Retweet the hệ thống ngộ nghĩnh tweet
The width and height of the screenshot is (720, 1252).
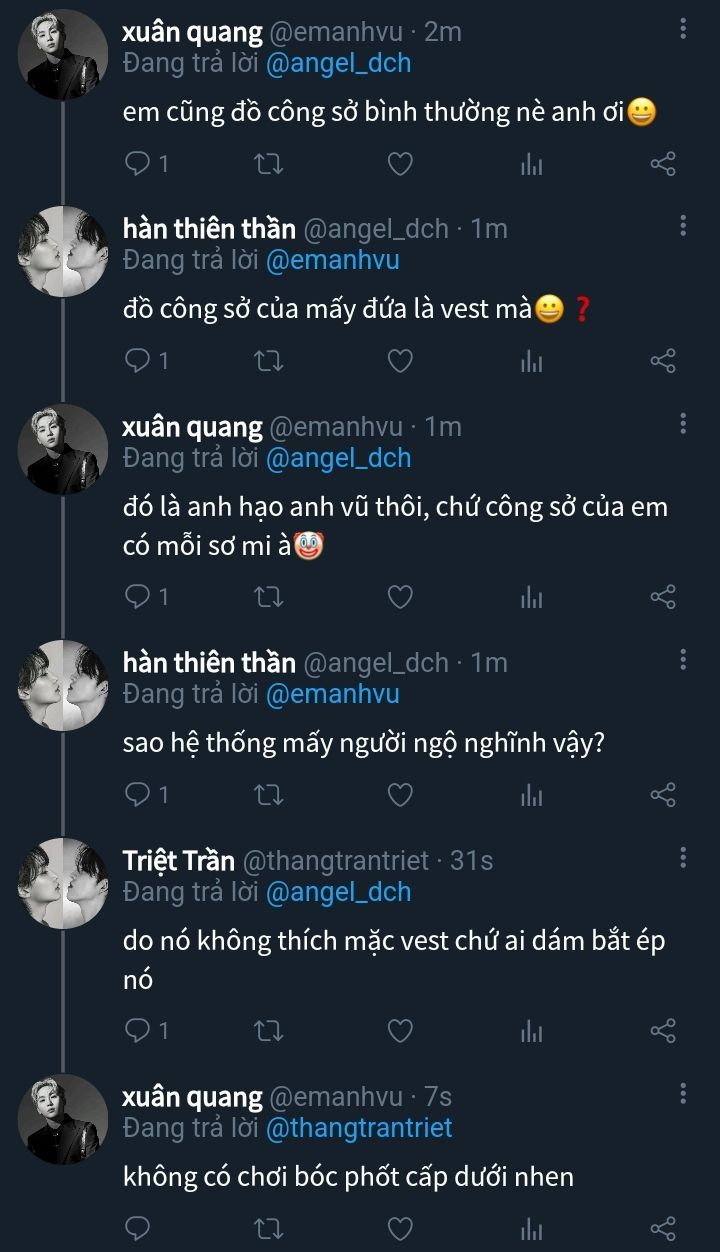coord(269,795)
